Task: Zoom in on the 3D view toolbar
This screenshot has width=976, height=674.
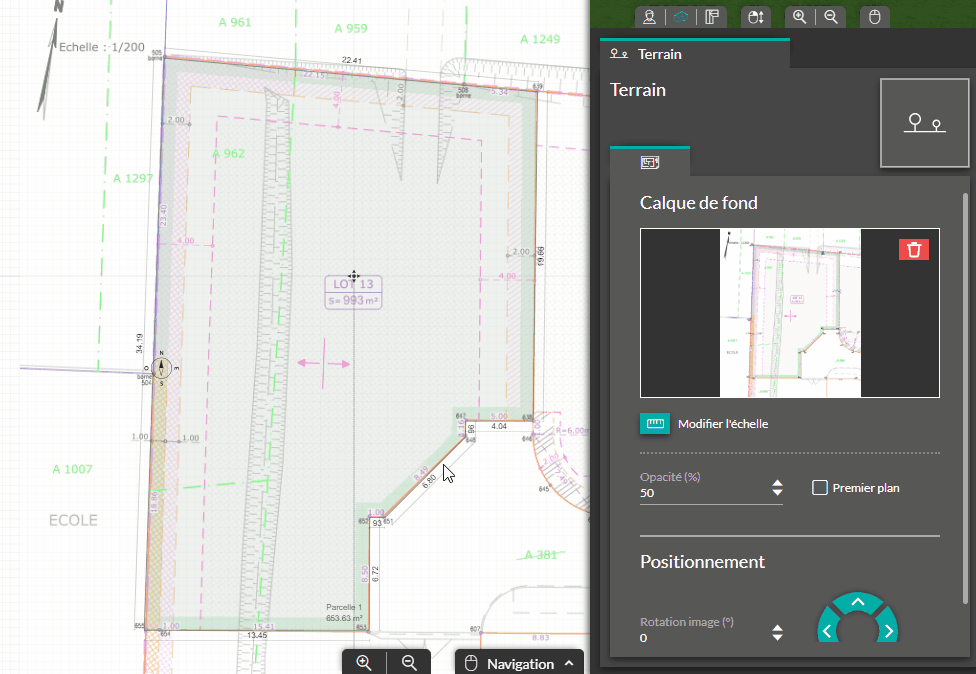Action: (x=800, y=16)
